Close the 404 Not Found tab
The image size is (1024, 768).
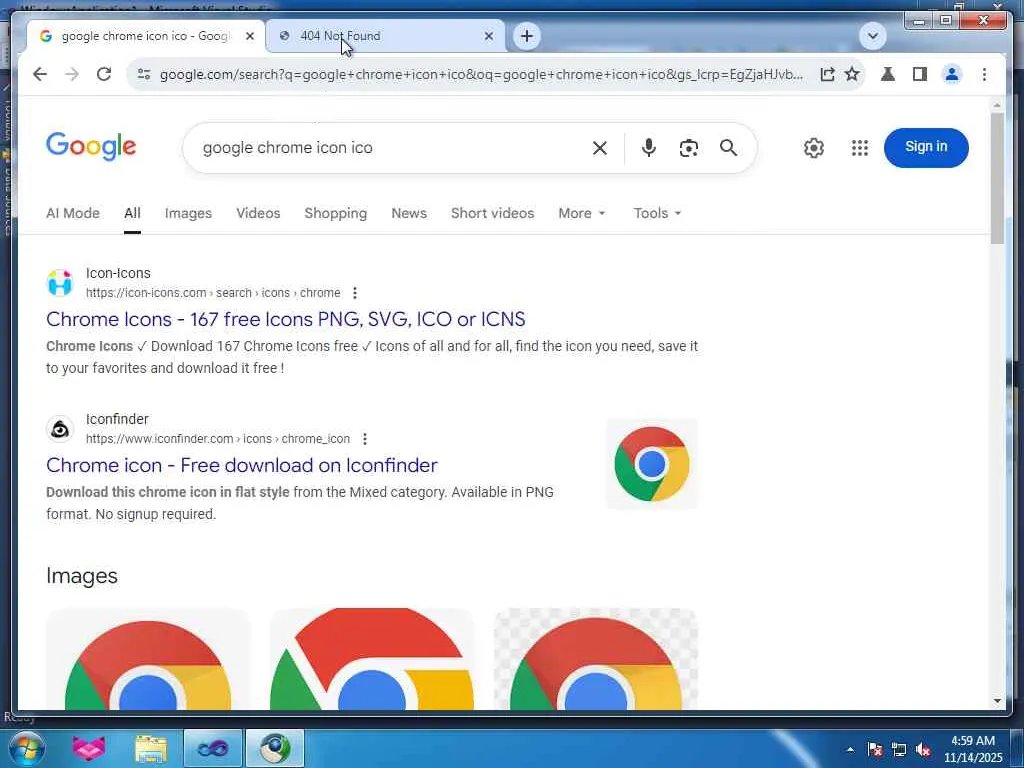[488, 36]
